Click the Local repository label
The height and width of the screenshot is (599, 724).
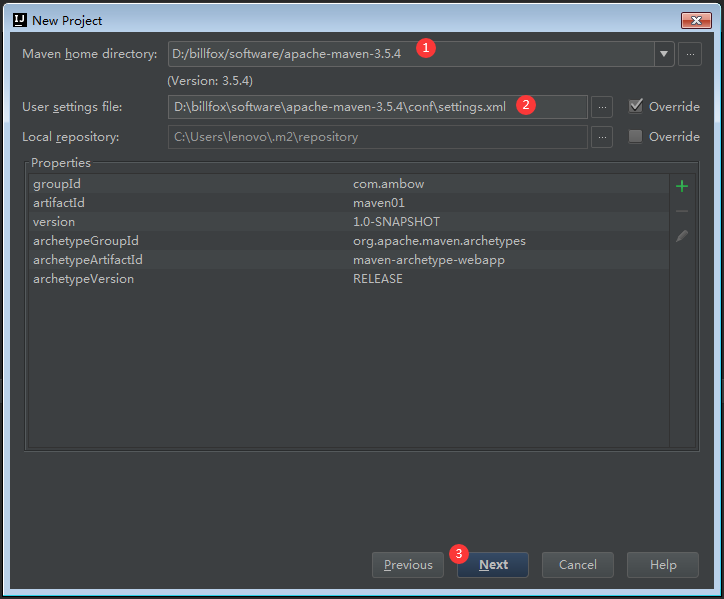71,137
